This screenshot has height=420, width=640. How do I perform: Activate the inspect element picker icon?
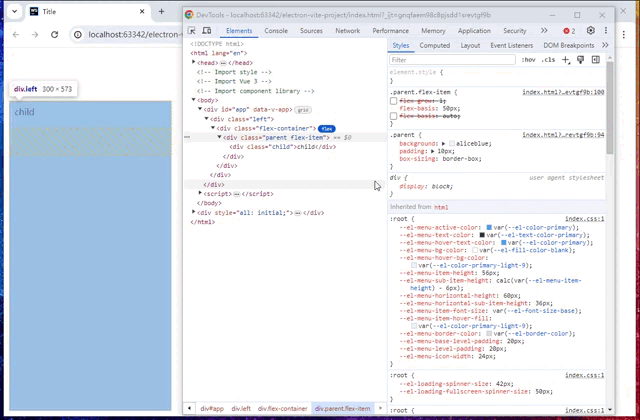191,31
